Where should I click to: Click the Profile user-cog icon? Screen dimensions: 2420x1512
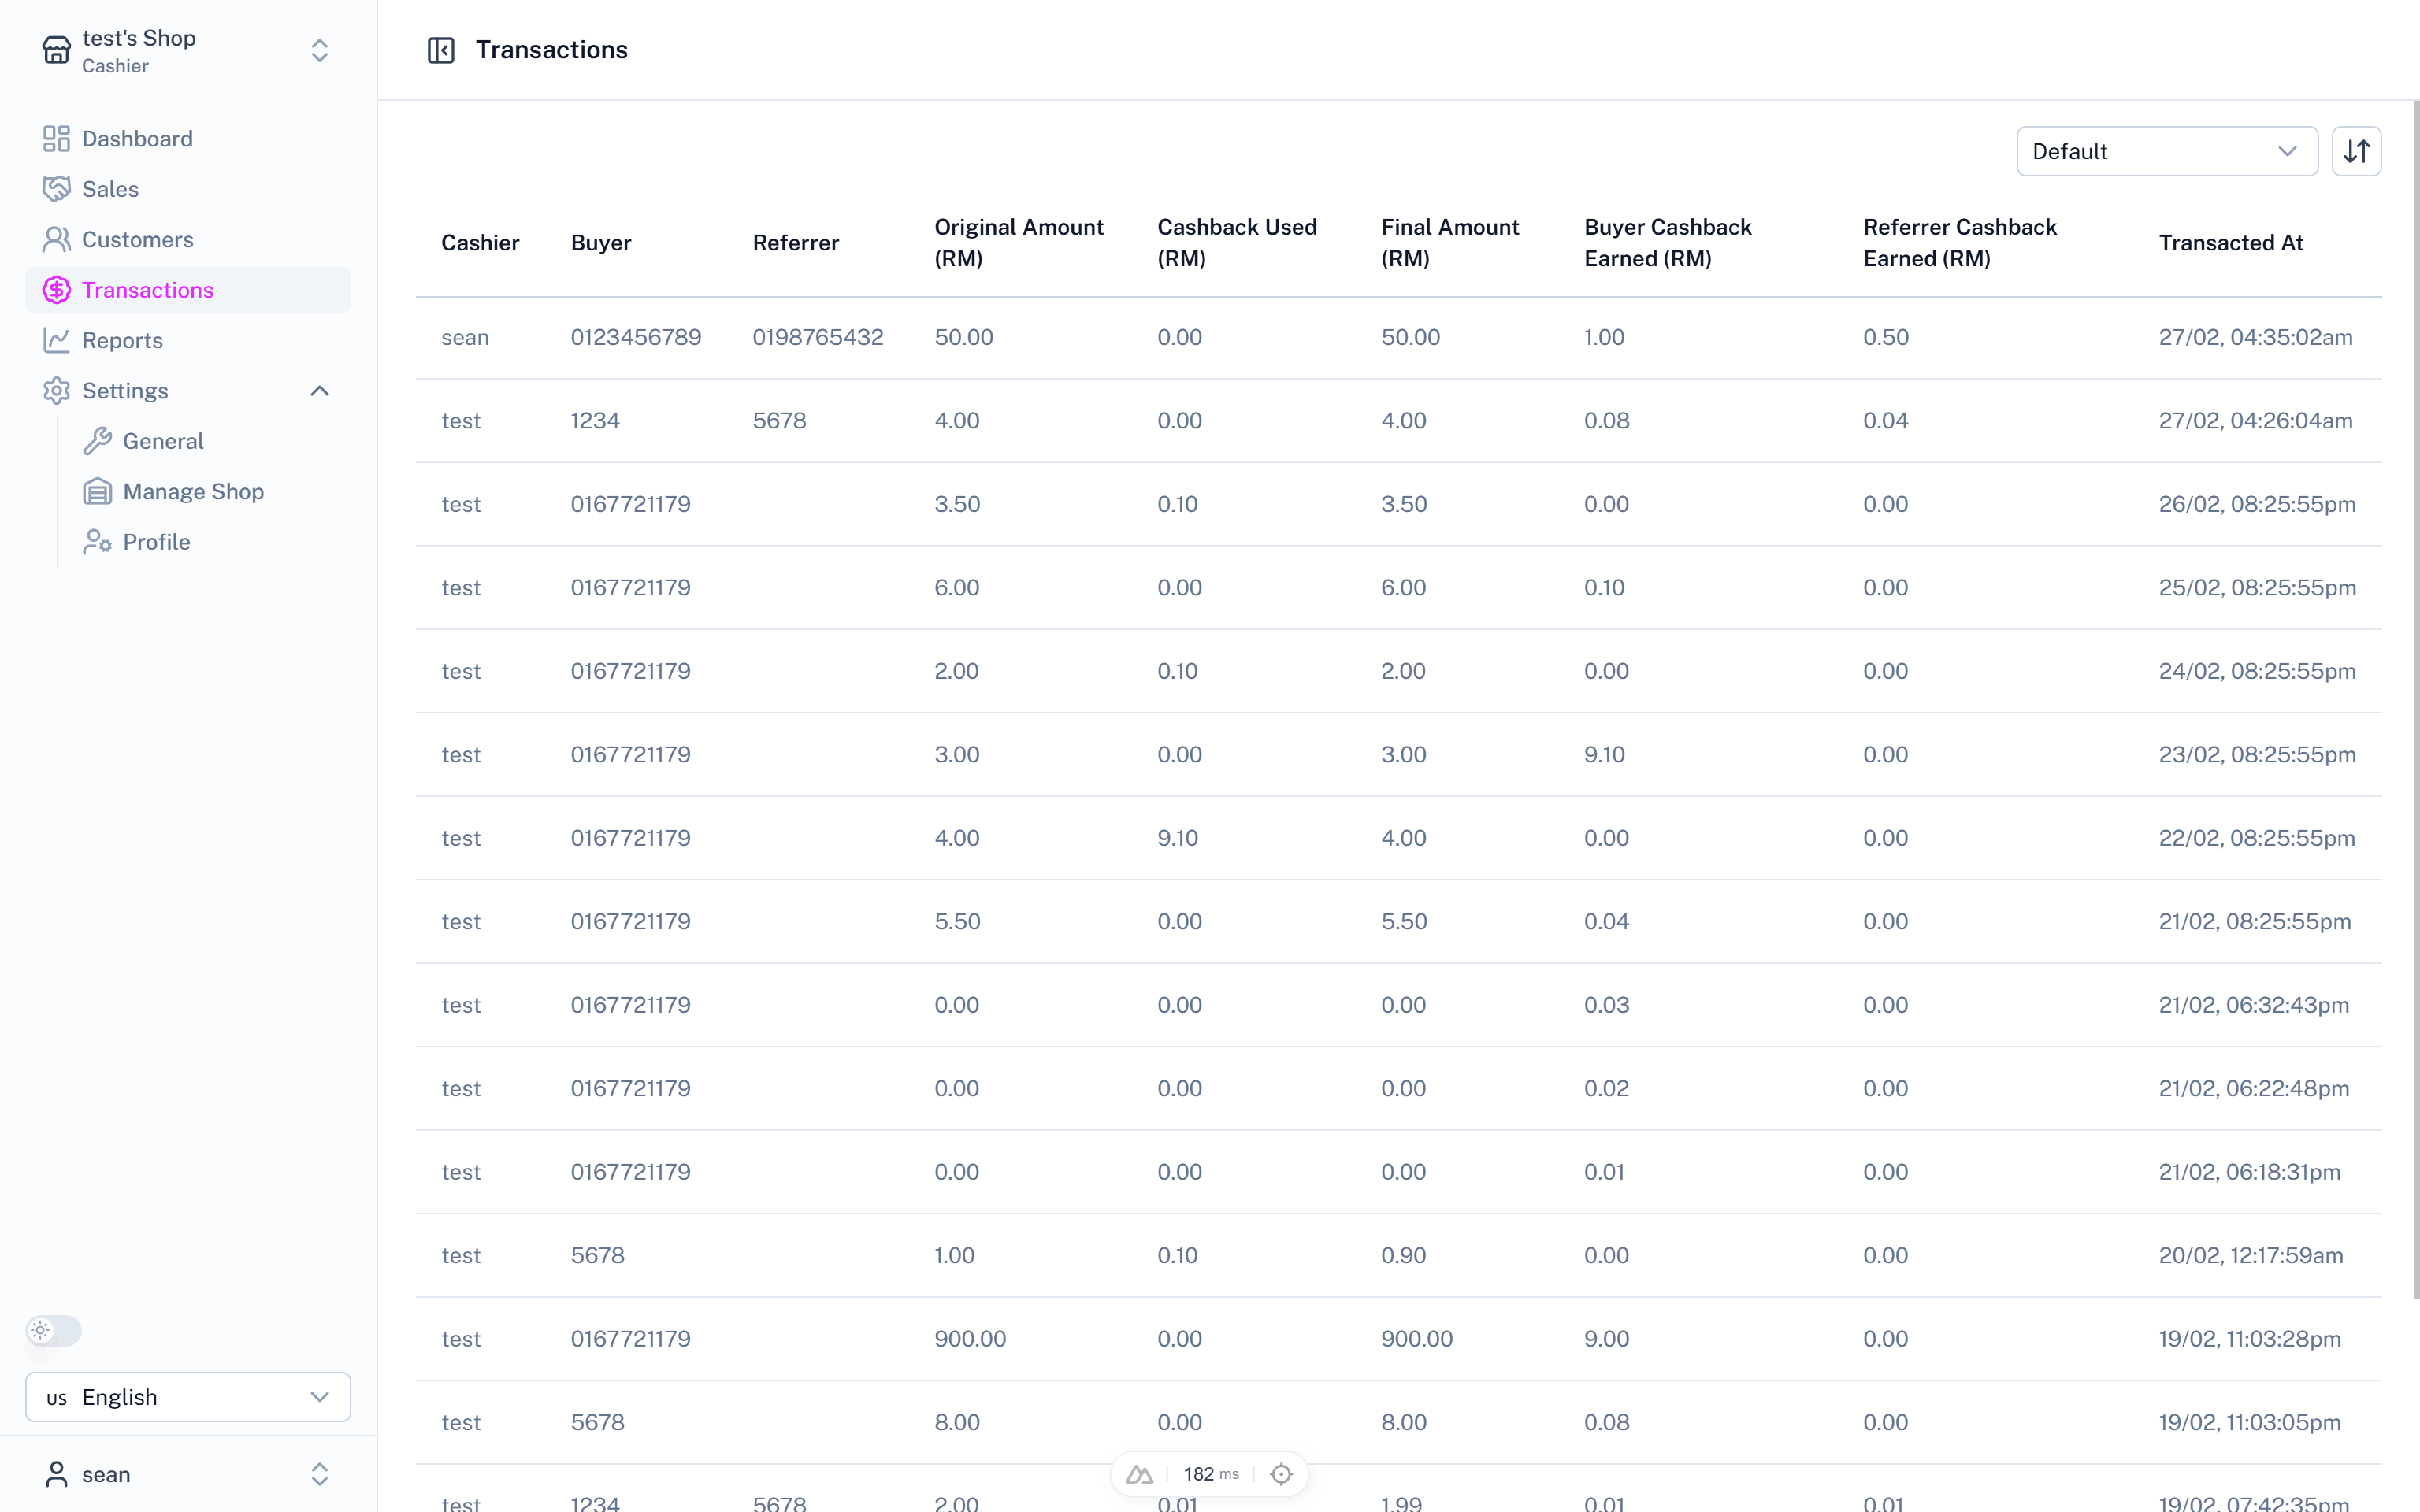tap(97, 542)
